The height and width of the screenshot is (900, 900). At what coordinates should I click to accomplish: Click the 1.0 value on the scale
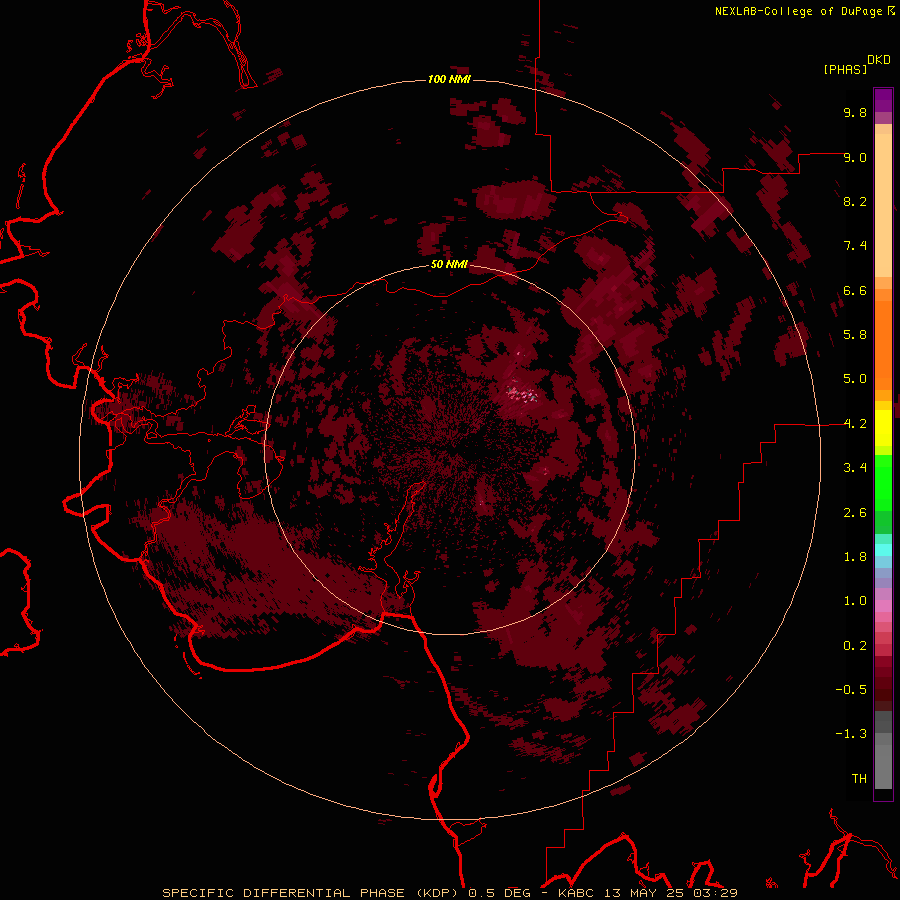[855, 601]
